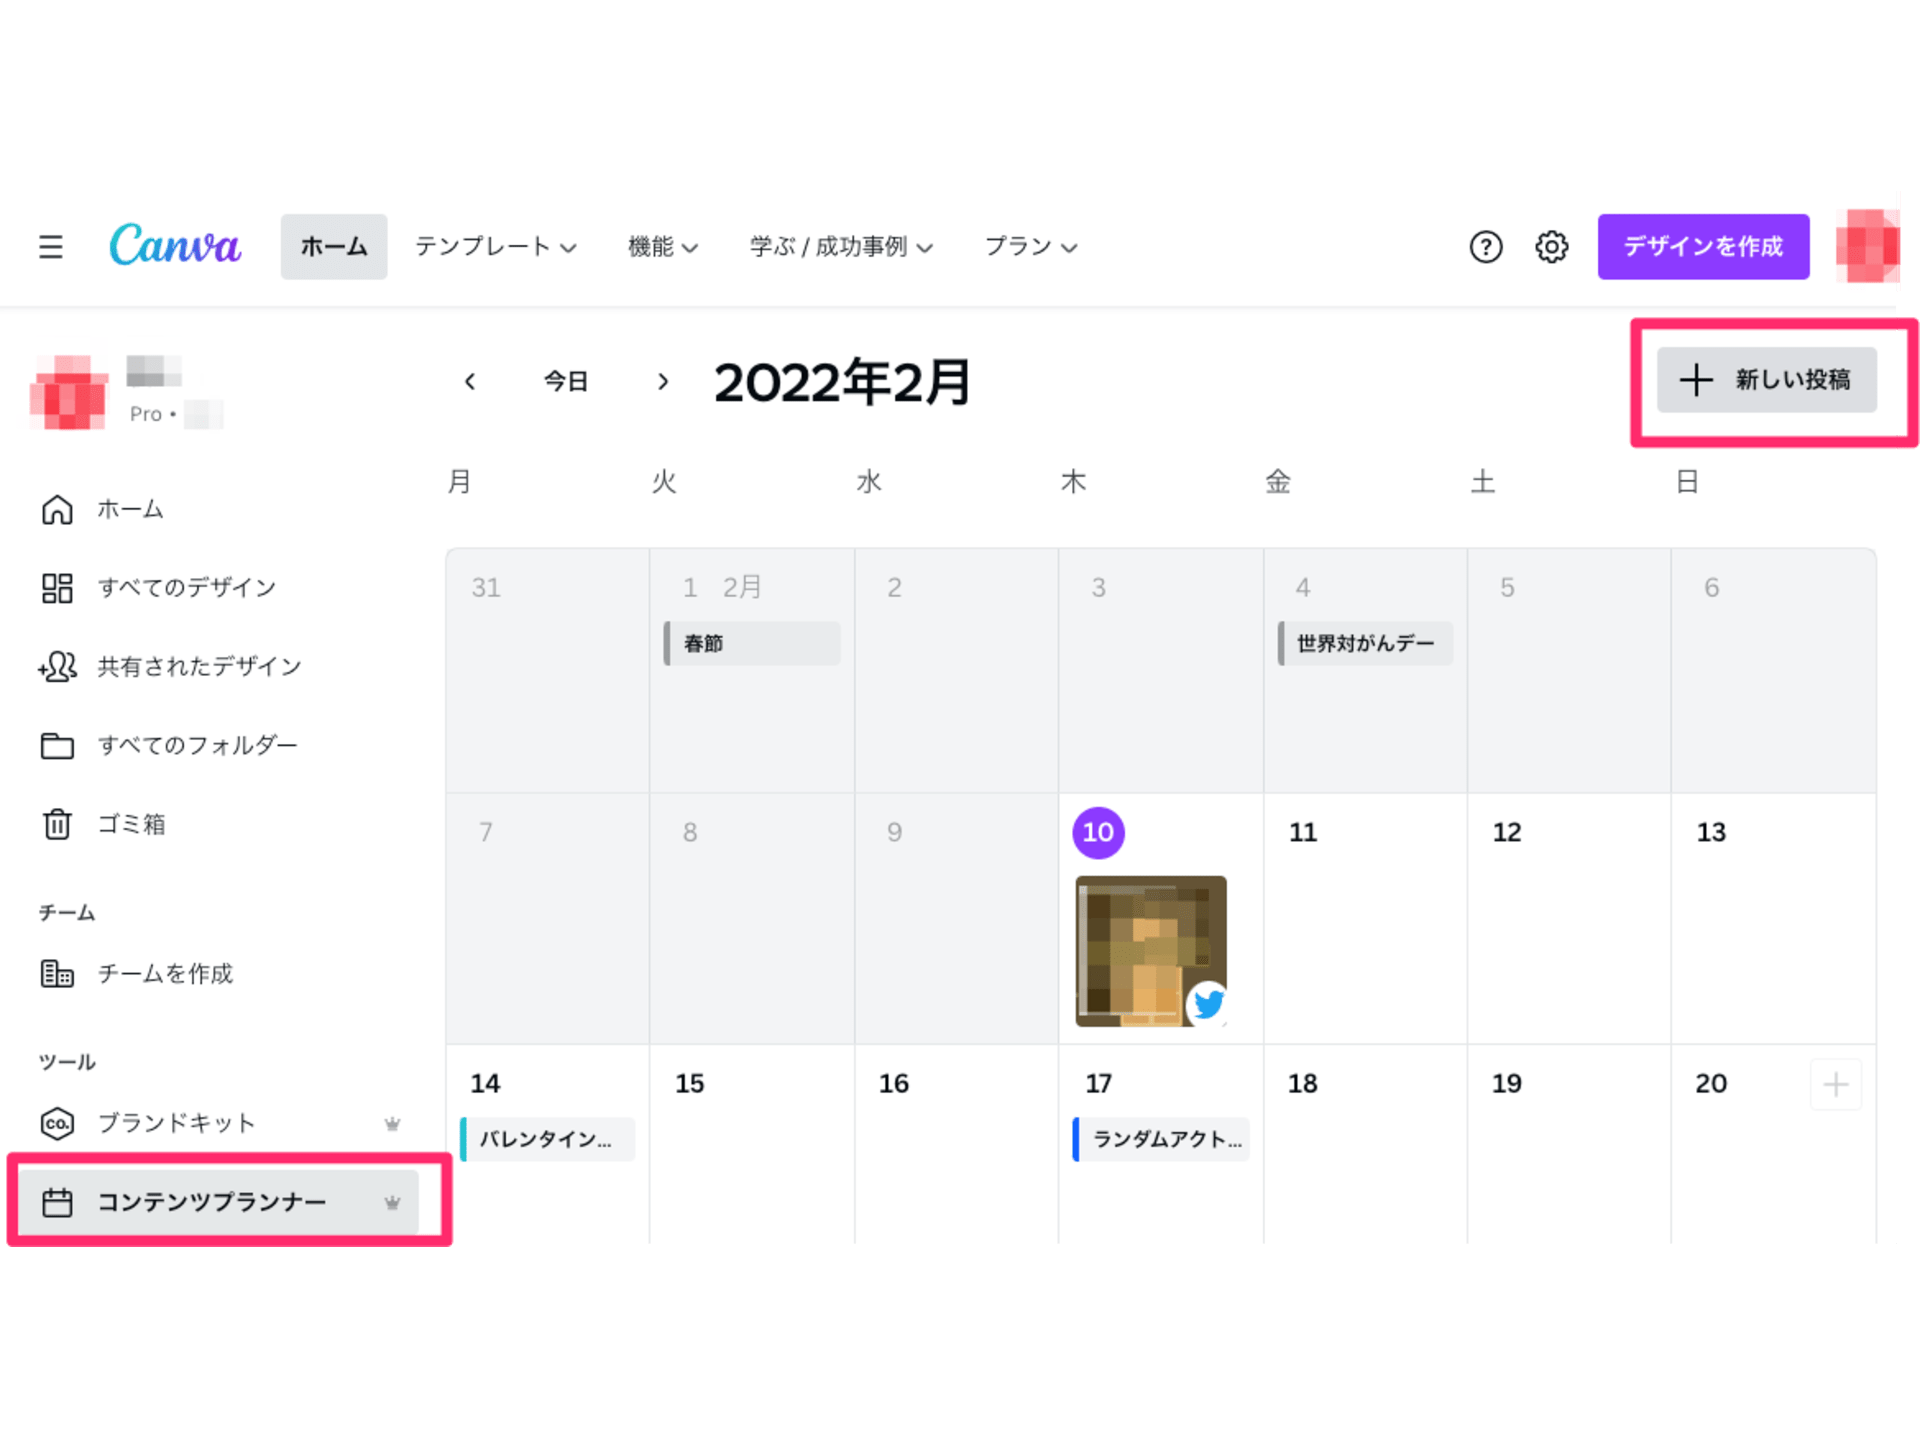Click the すべてのフォルダー folder icon
Viewport: 1920px width, 1440px height.
click(57, 746)
